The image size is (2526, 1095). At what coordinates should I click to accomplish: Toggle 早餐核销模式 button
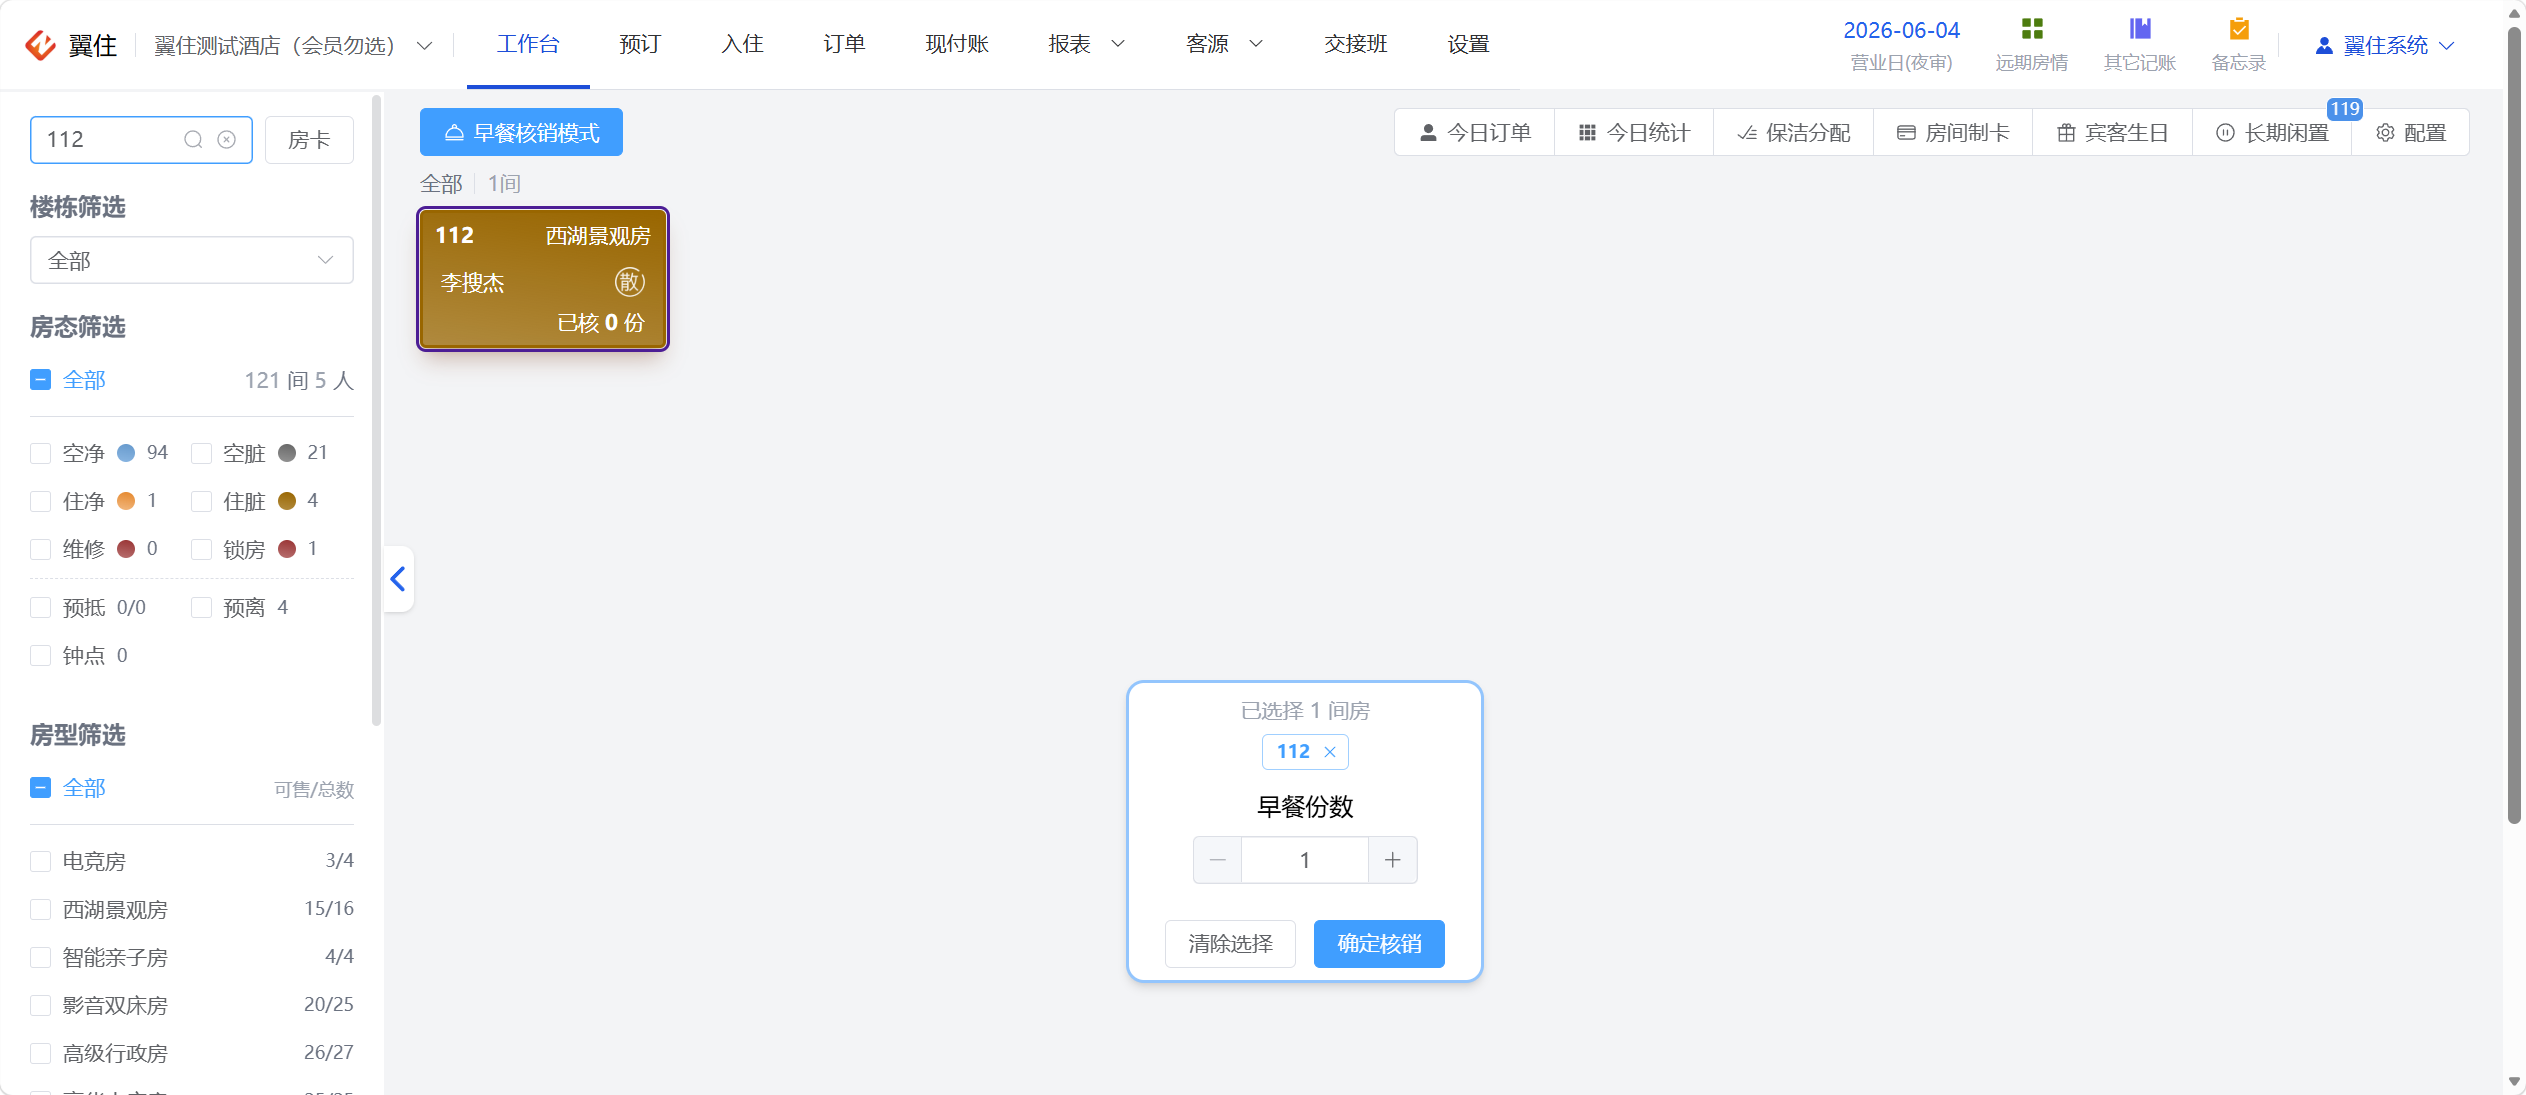tap(521, 132)
